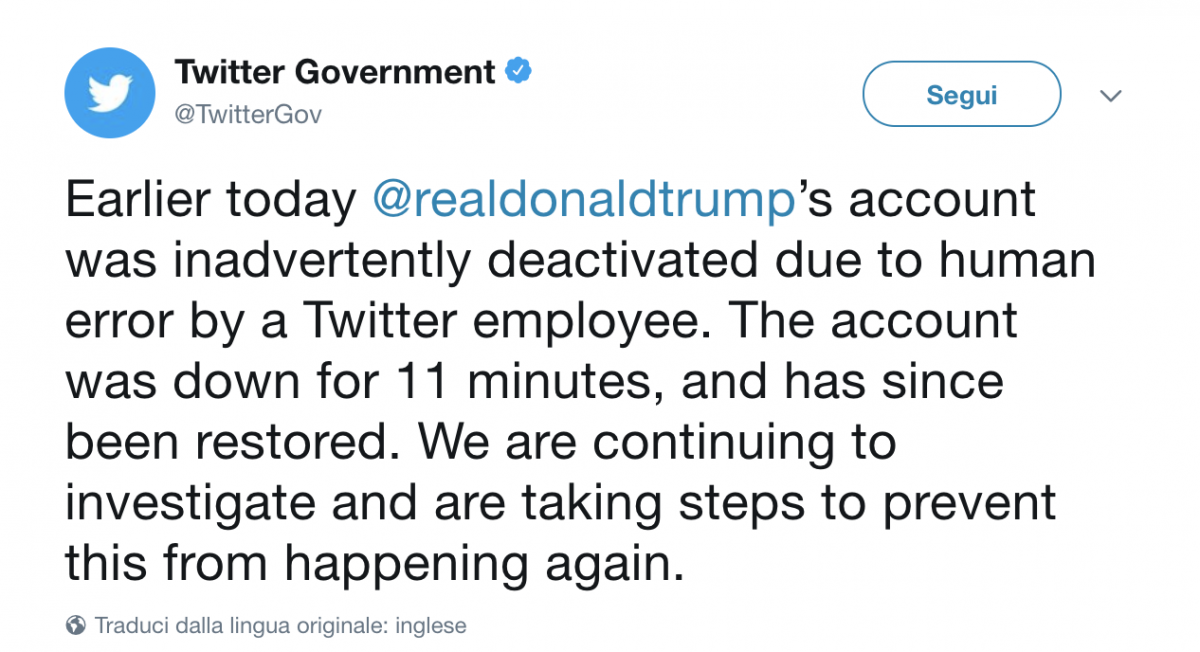Expand the tweet options chevron menu
The width and height of the screenshot is (1200, 652).
click(x=1111, y=96)
